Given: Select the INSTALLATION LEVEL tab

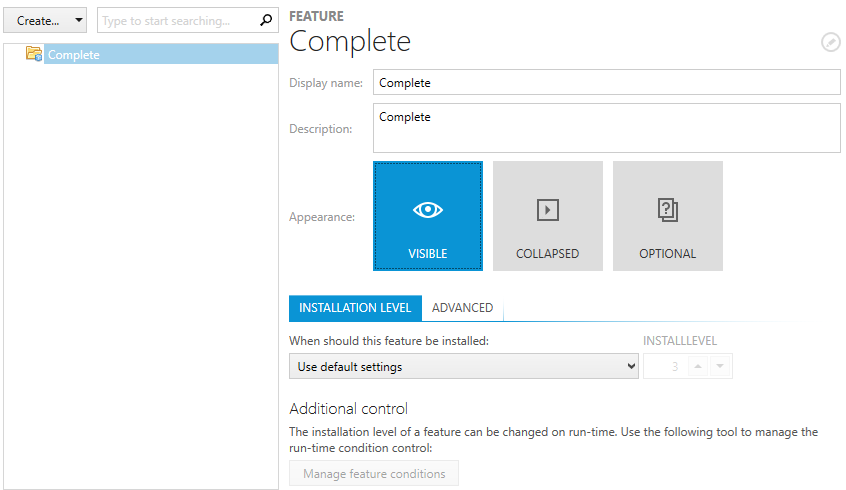Looking at the screenshot, I should pos(355,308).
